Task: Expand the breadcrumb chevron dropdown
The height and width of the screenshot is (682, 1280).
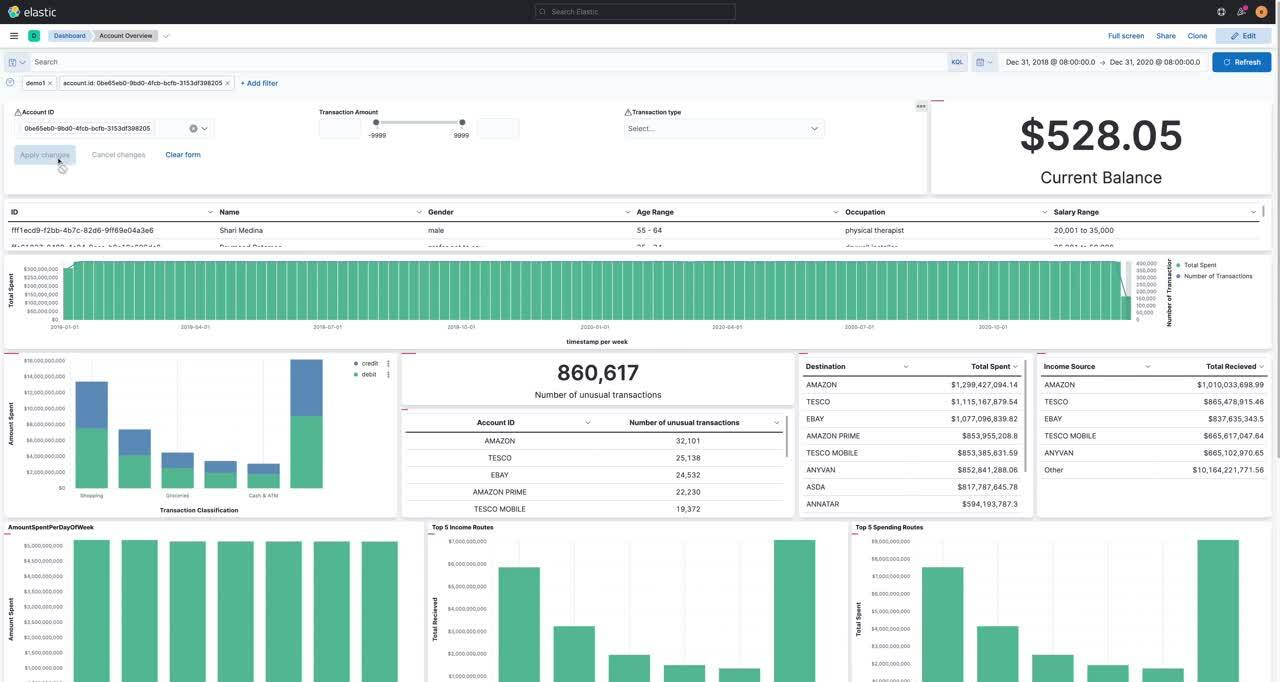Action: click(166, 36)
